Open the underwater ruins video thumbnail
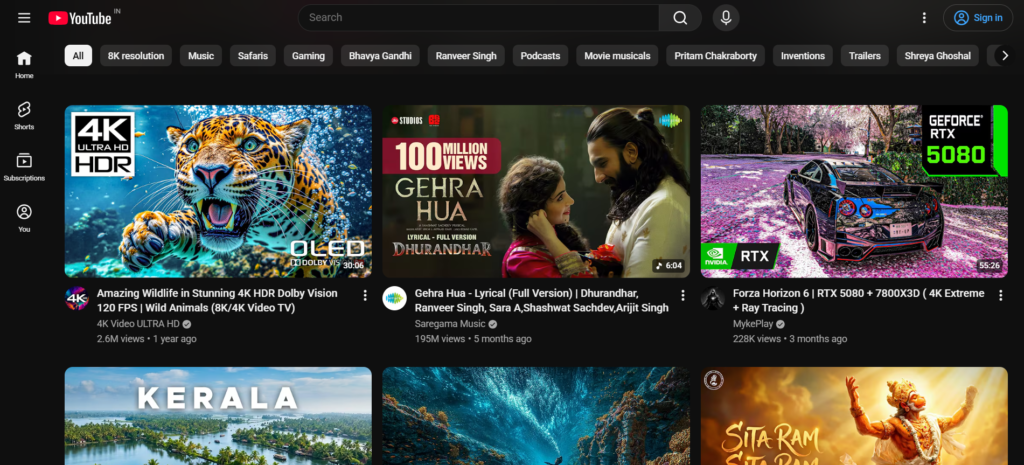 pos(536,416)
